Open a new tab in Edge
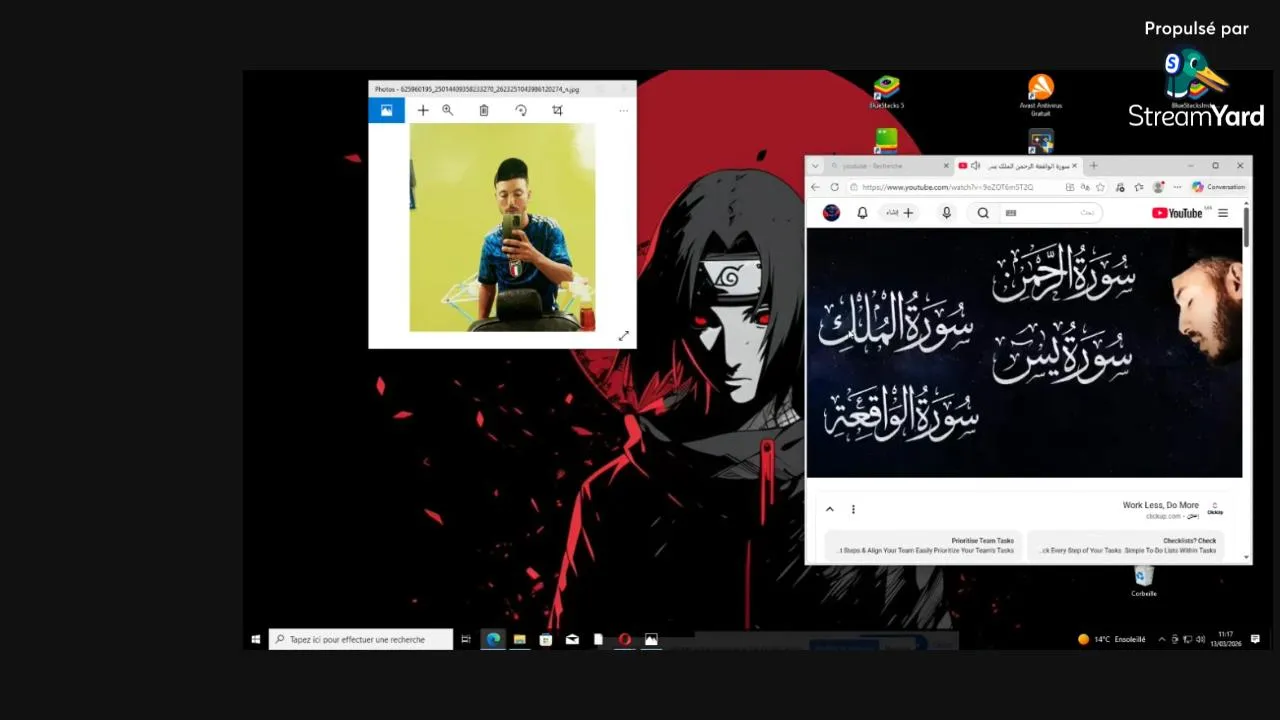Screen dimensions: 1280x720 1093,166
